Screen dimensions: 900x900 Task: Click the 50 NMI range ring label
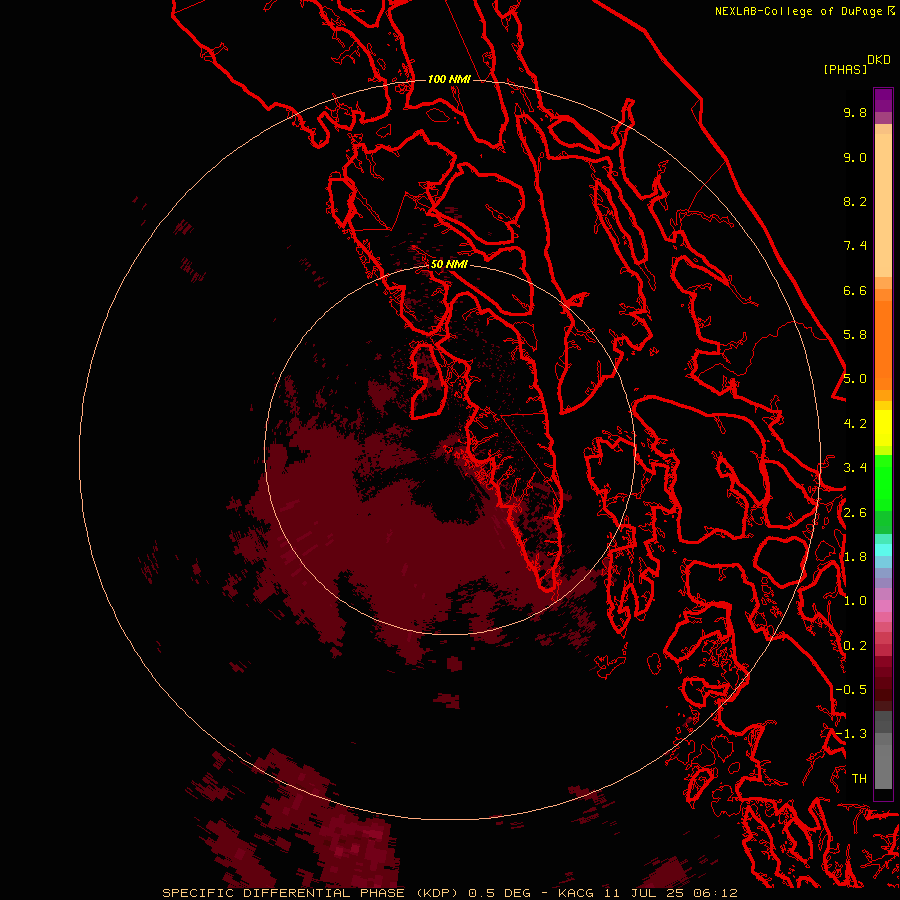point(449,264)
